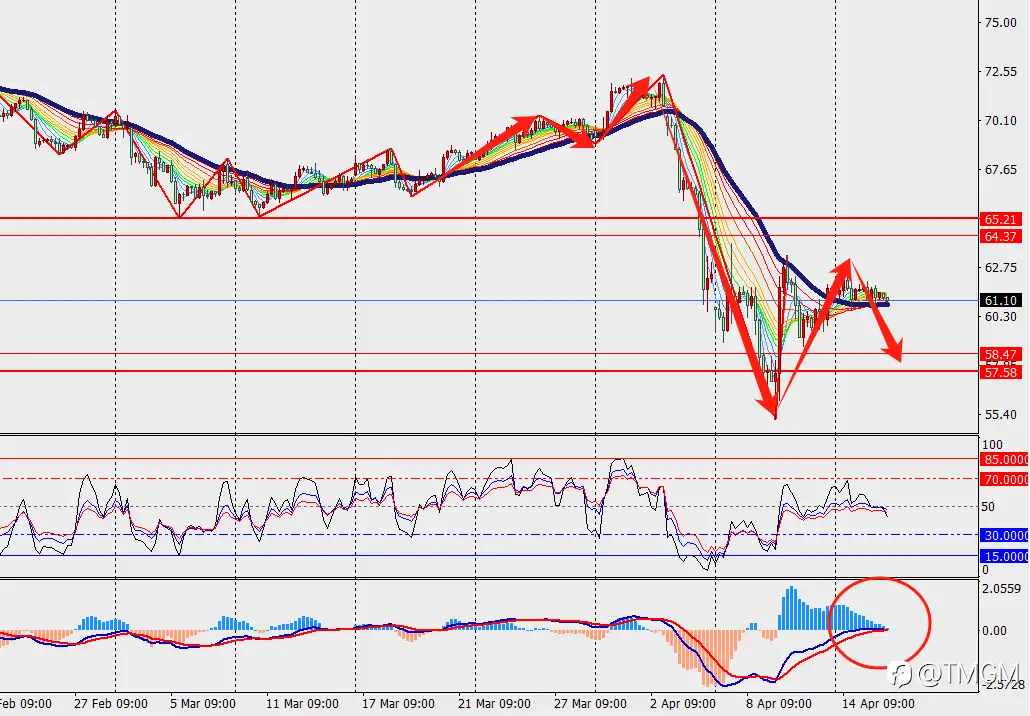Click the 75.00 price axis value
The height and width of the screenshot is (716, 1030).
(1000, 22)
